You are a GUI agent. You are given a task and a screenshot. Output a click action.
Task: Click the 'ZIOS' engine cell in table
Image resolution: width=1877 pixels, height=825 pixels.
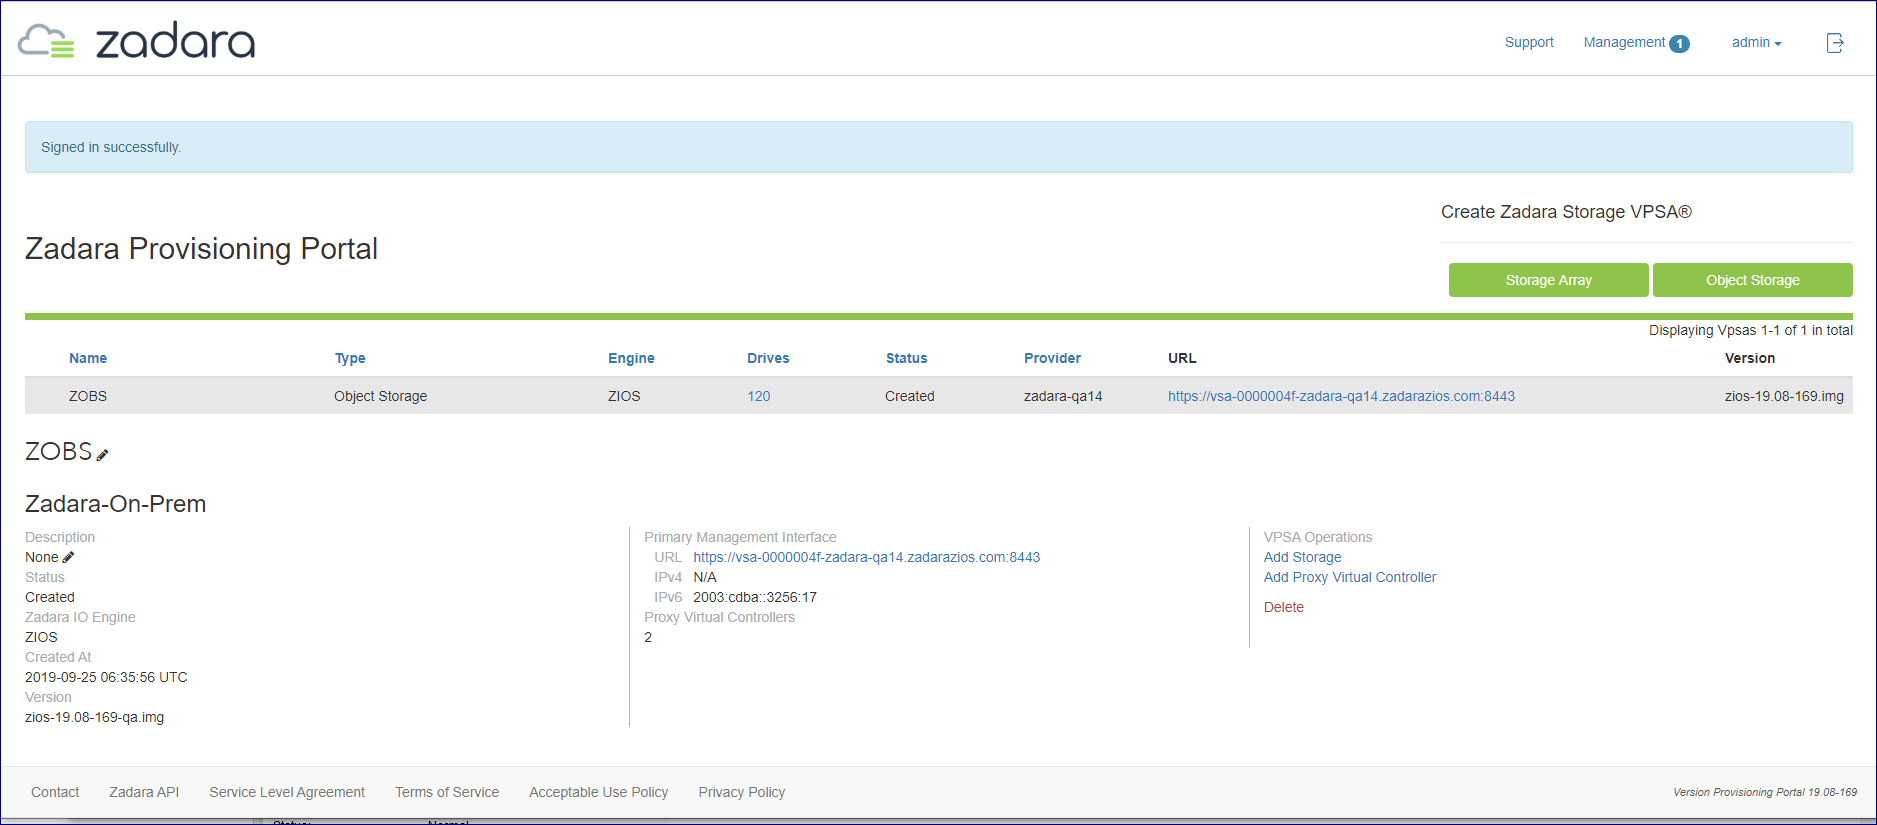(624, 396)
